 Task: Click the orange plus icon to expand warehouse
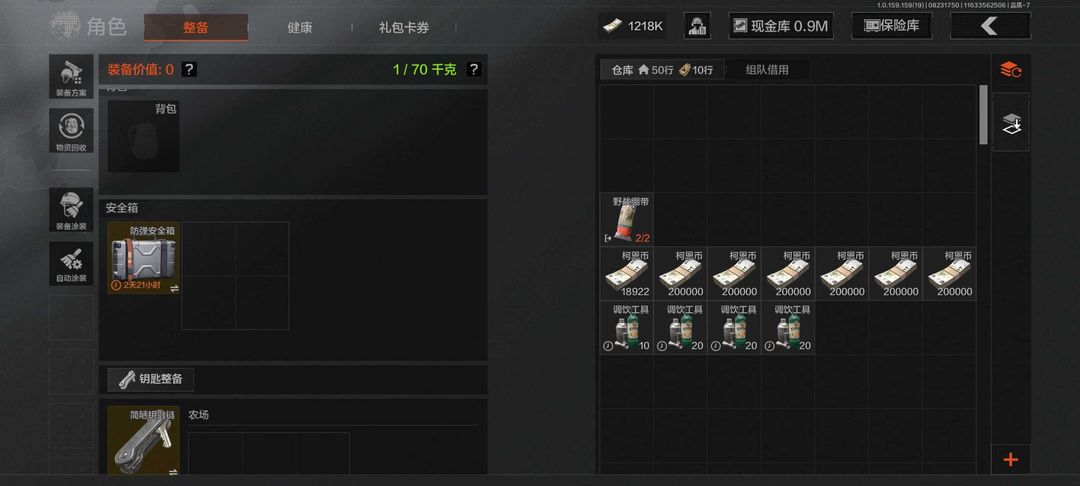click(1010, 460)
